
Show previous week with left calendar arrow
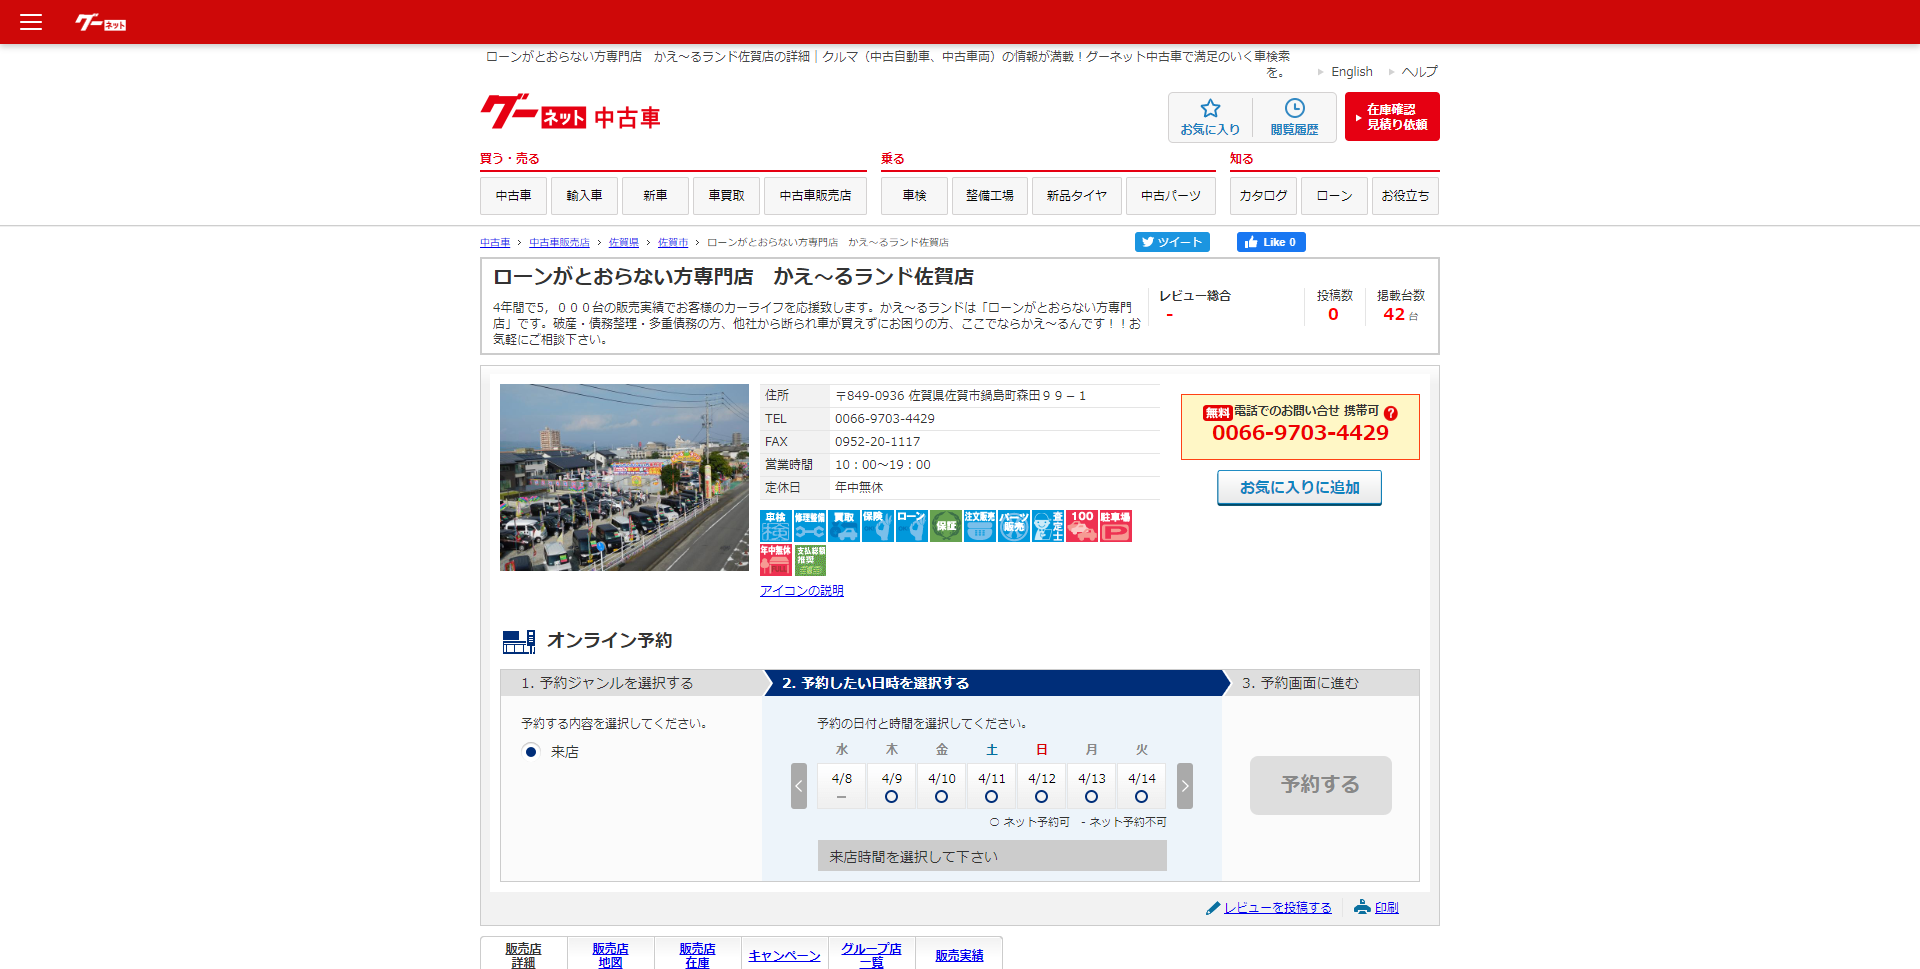[x=799, y=786]
